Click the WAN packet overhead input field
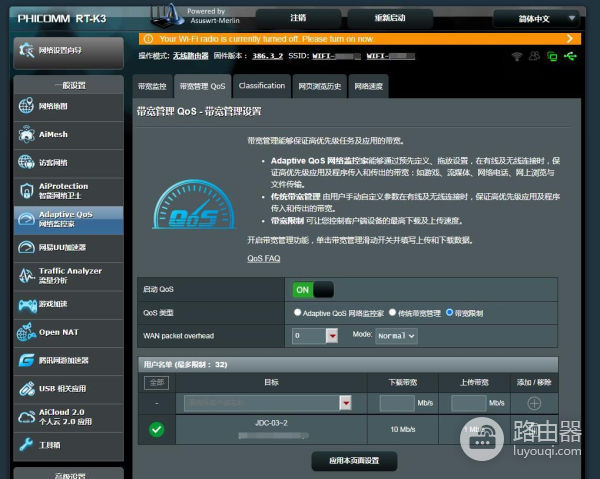Screen dimensions: 600x479 309,336
